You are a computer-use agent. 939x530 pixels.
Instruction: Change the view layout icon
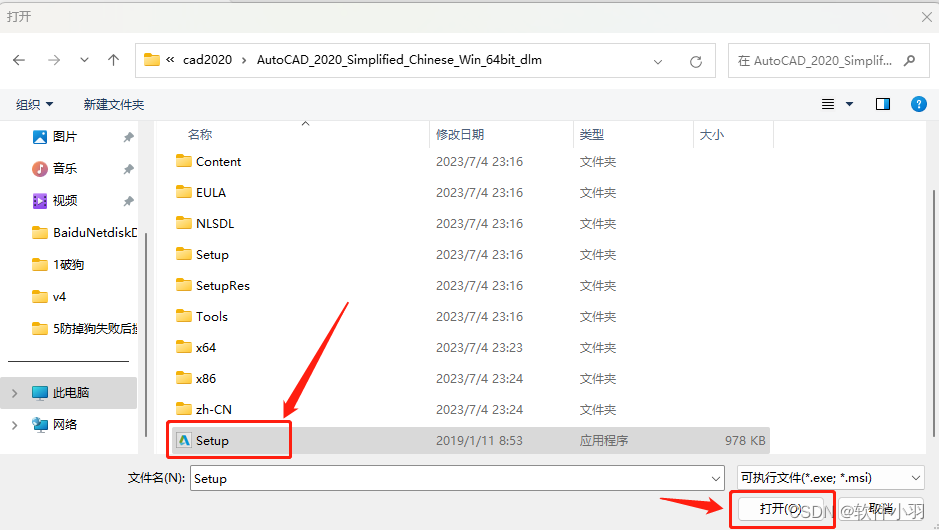point(828,104)
